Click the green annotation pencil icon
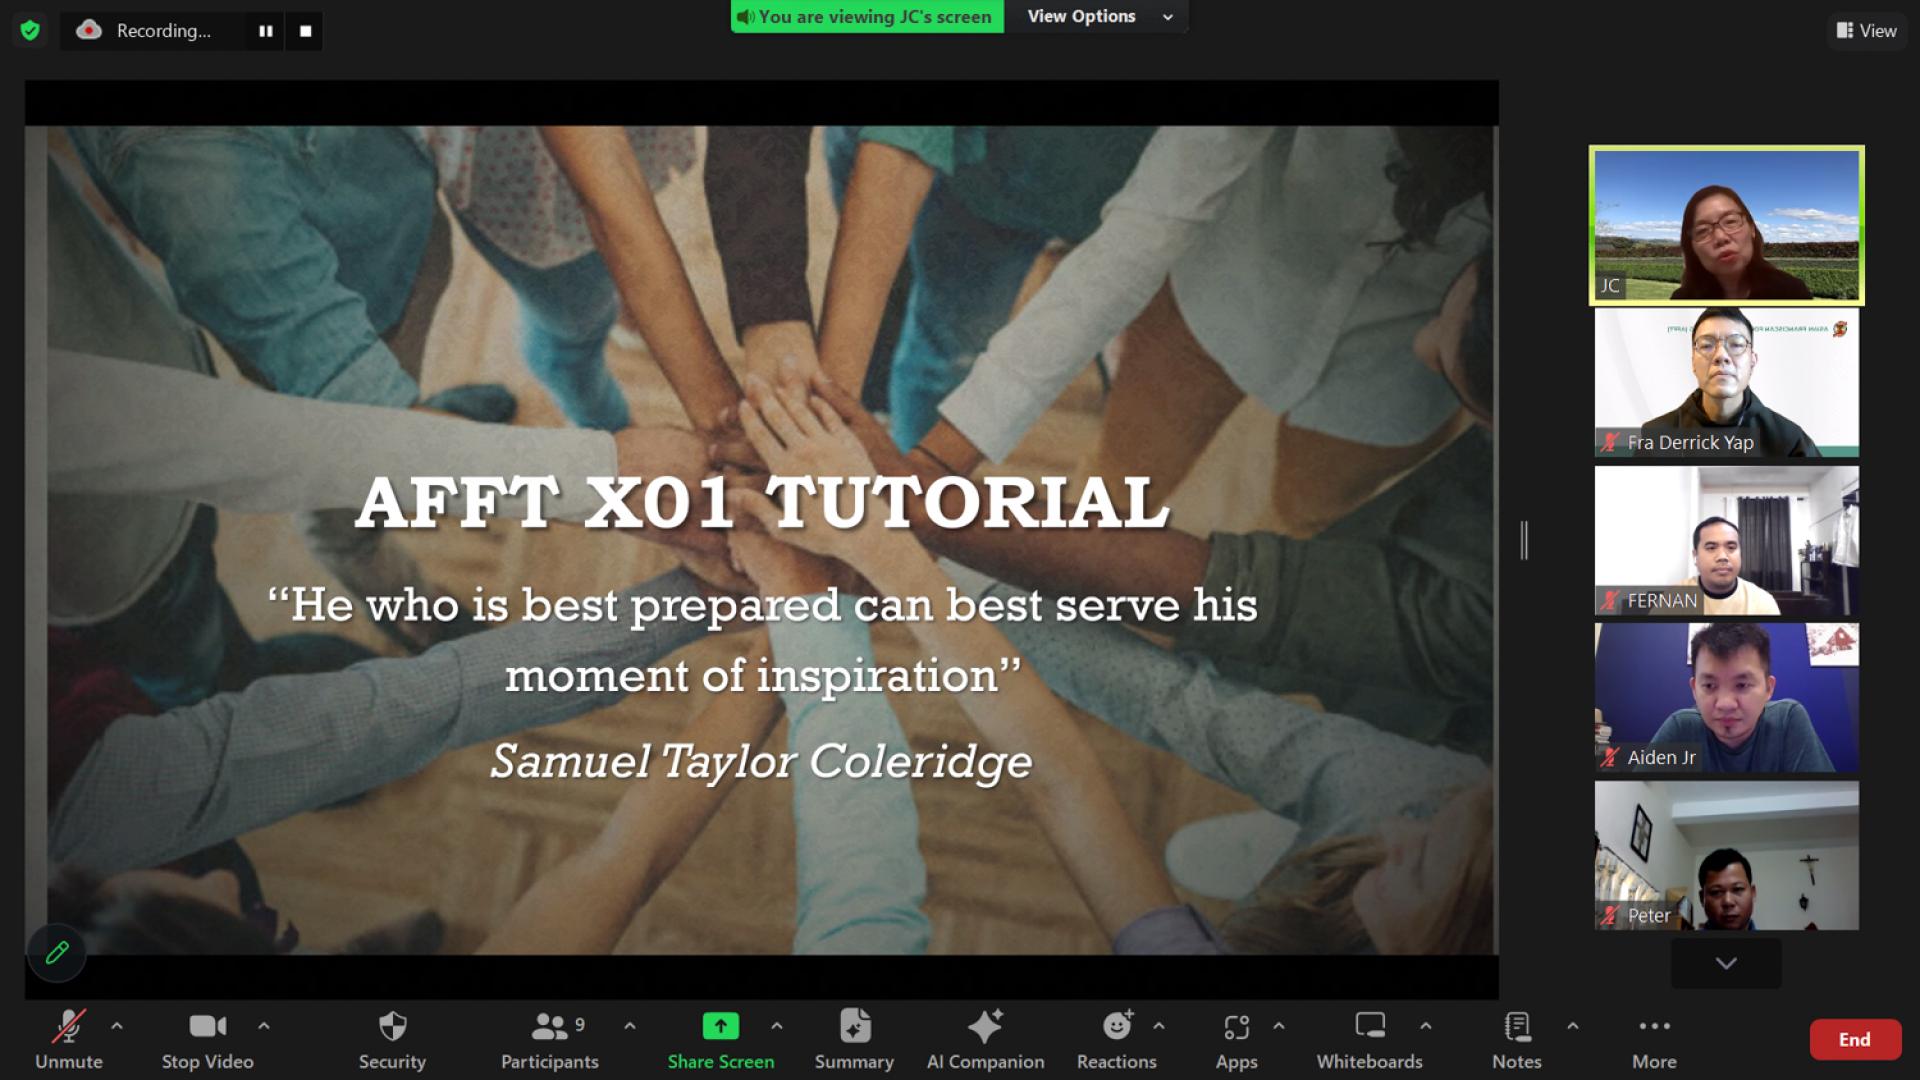Screen dimensions: 1920x1080 [57, 952]
